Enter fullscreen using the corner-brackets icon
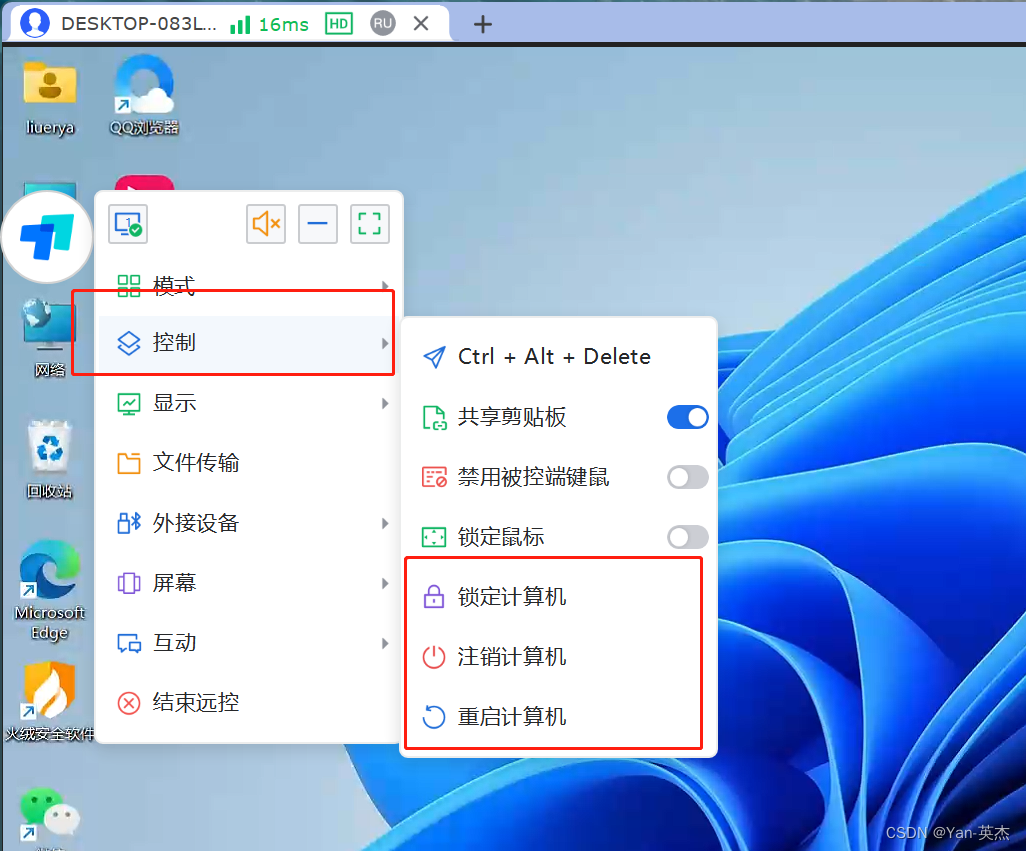 pos(370,224)
